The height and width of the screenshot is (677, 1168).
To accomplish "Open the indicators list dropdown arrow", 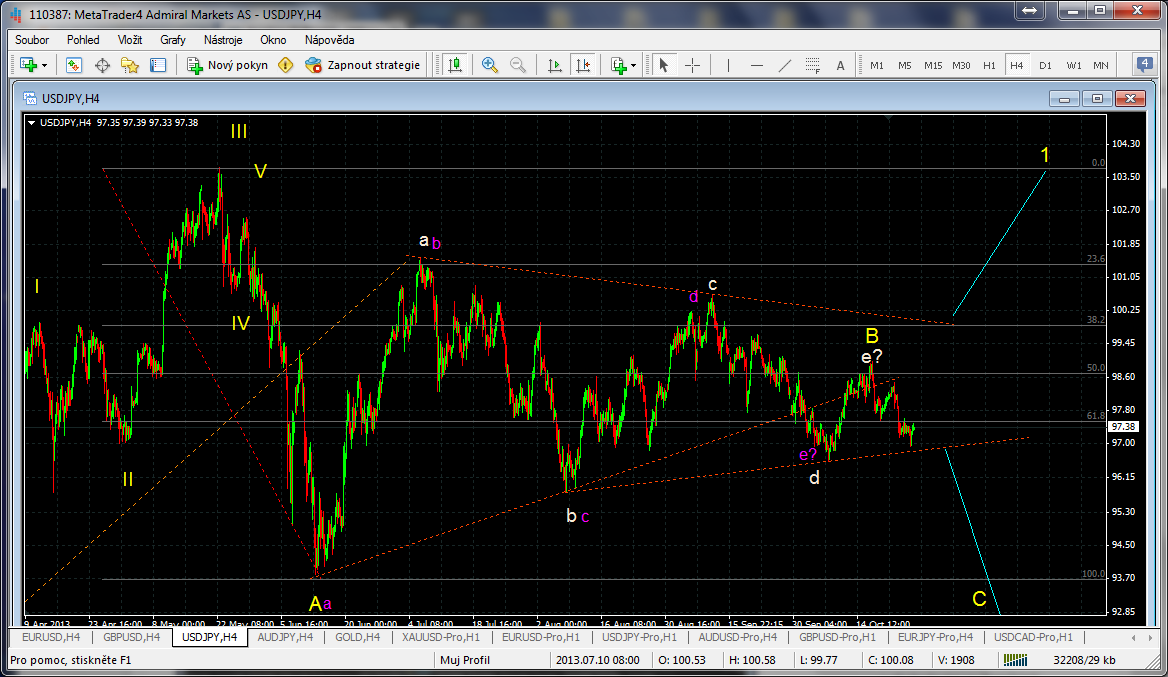I will pyautogui.click(x=633, y=66).
